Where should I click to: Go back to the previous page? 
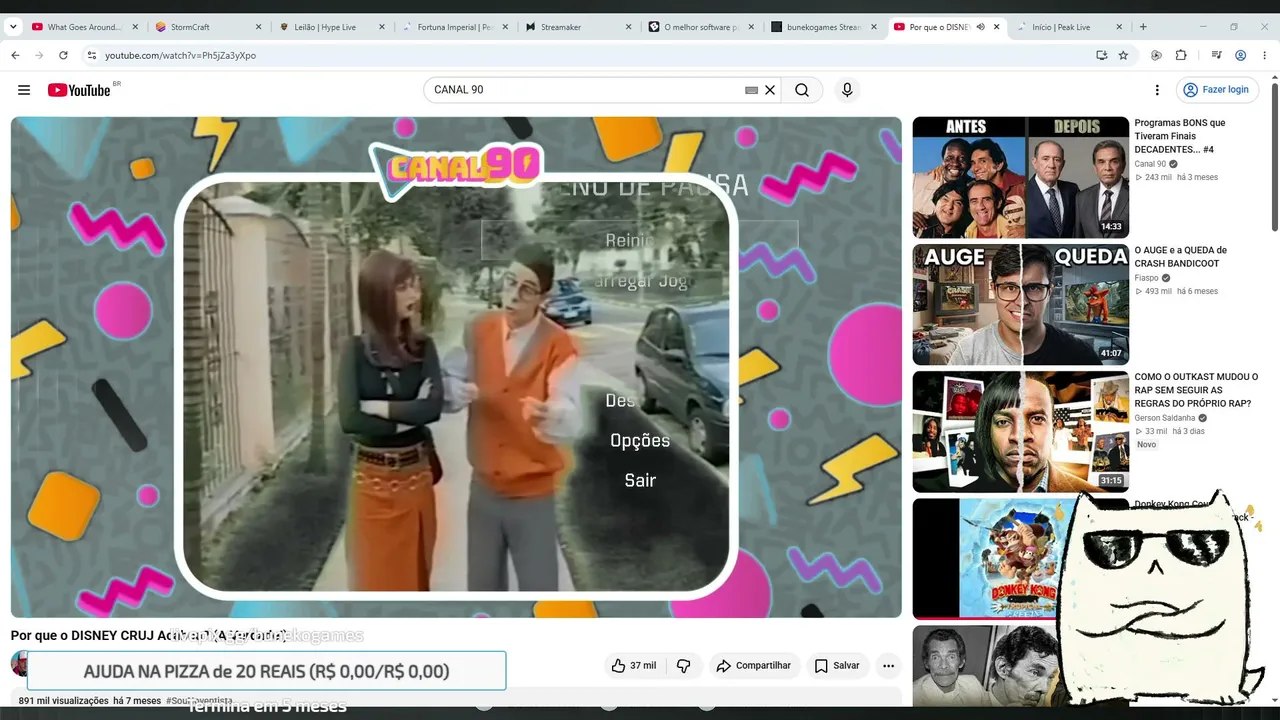(15, 55)
